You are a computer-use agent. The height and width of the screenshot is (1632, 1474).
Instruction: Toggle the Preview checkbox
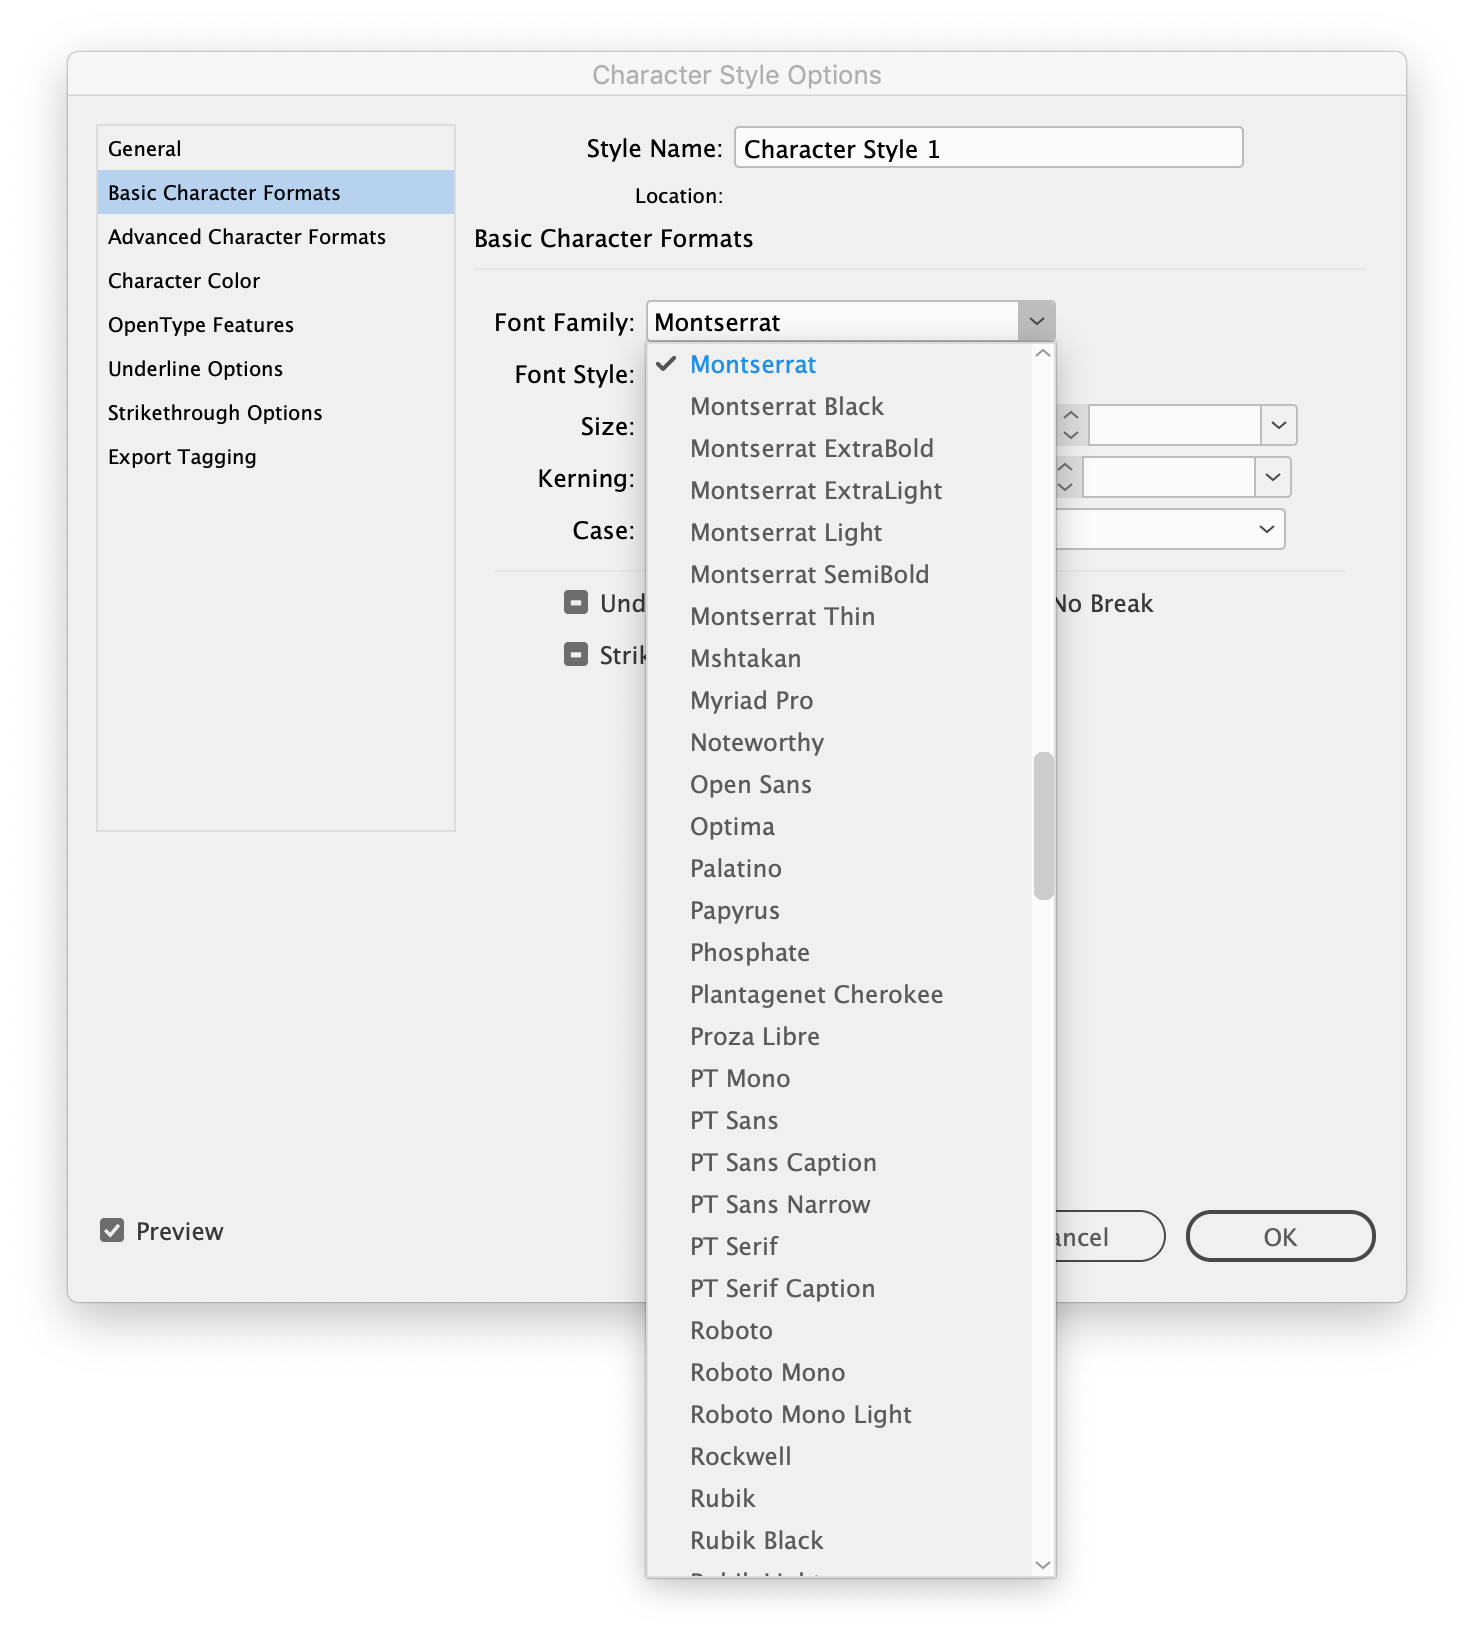(x=112, y=1231)
